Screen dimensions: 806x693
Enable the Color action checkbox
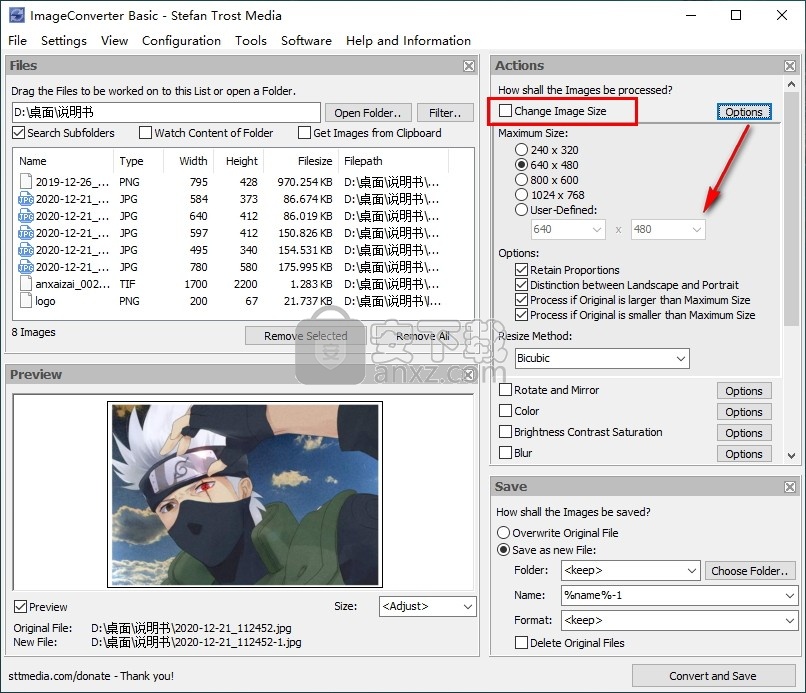505,411
